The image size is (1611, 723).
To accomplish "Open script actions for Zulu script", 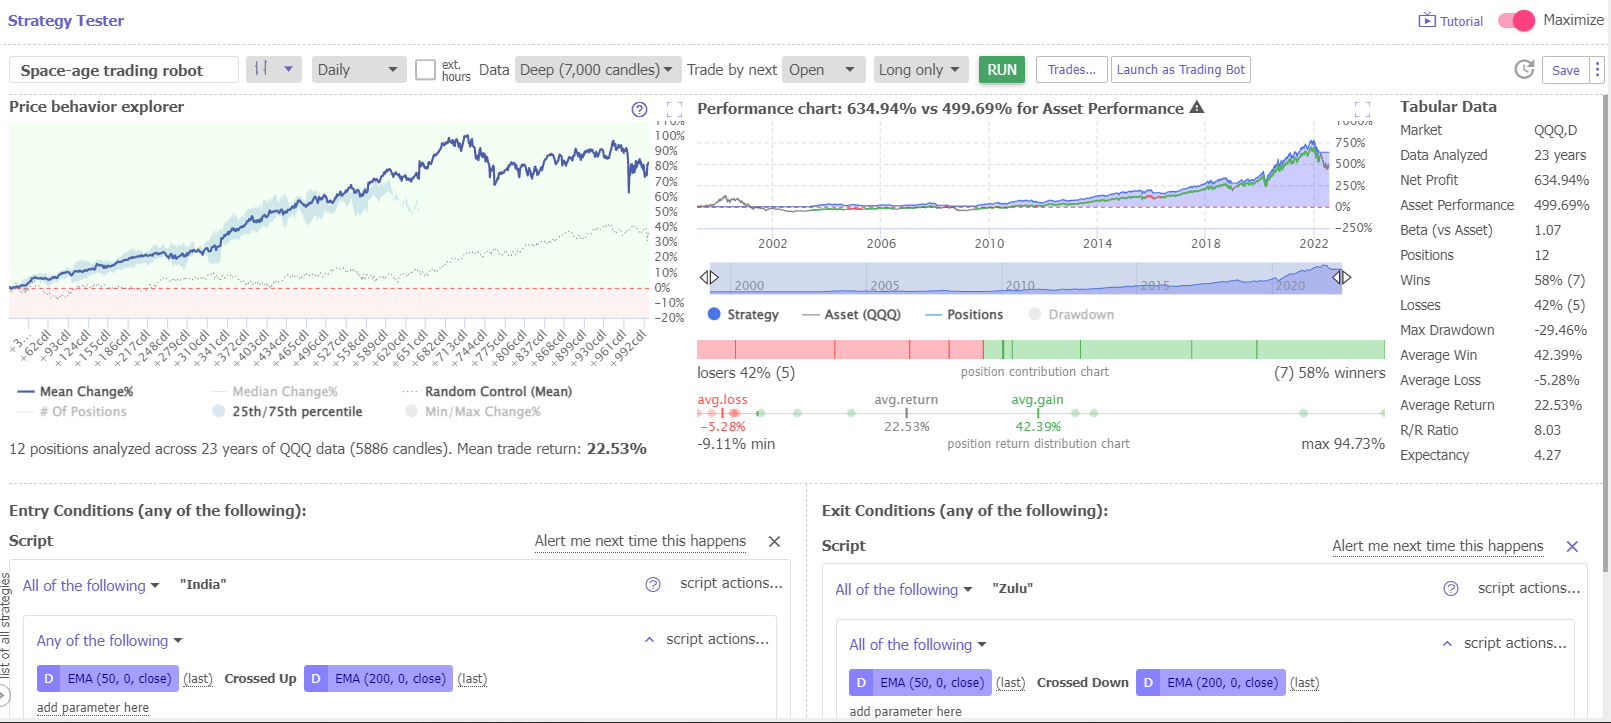I will coord(1529,588).
